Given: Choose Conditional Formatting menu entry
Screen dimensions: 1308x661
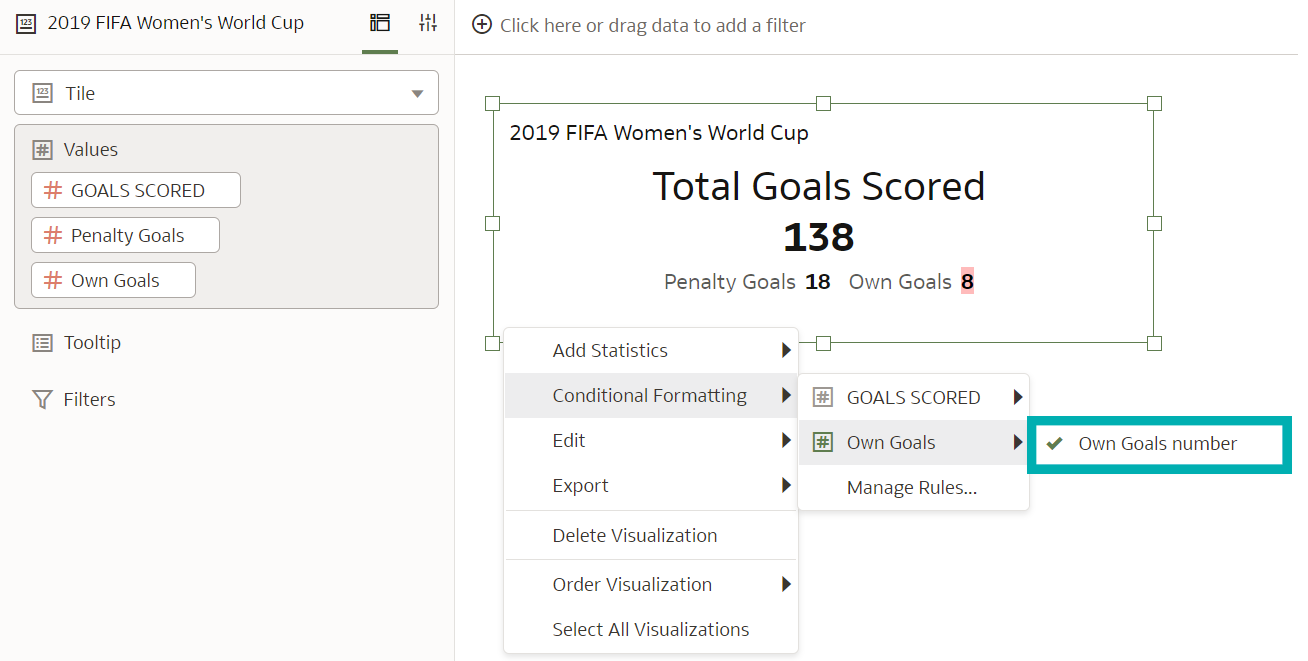Looking at the screenshot, I should [651, 395].
